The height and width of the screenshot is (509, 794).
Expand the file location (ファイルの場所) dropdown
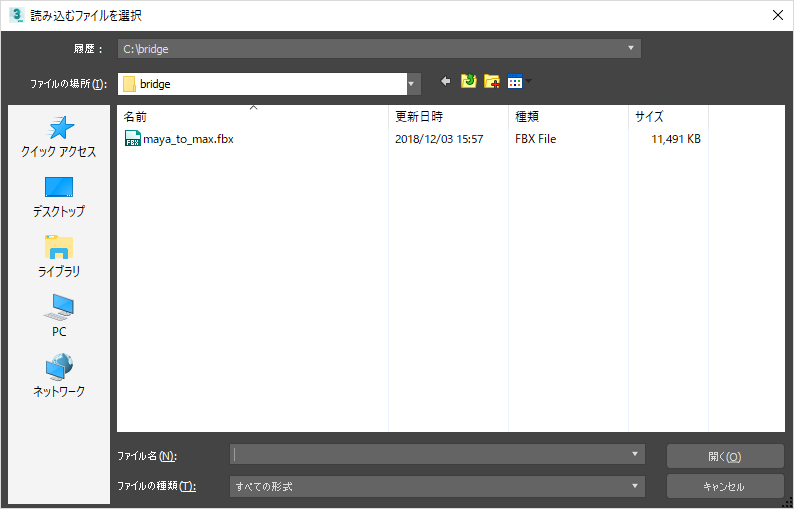[x=412, y=84]
